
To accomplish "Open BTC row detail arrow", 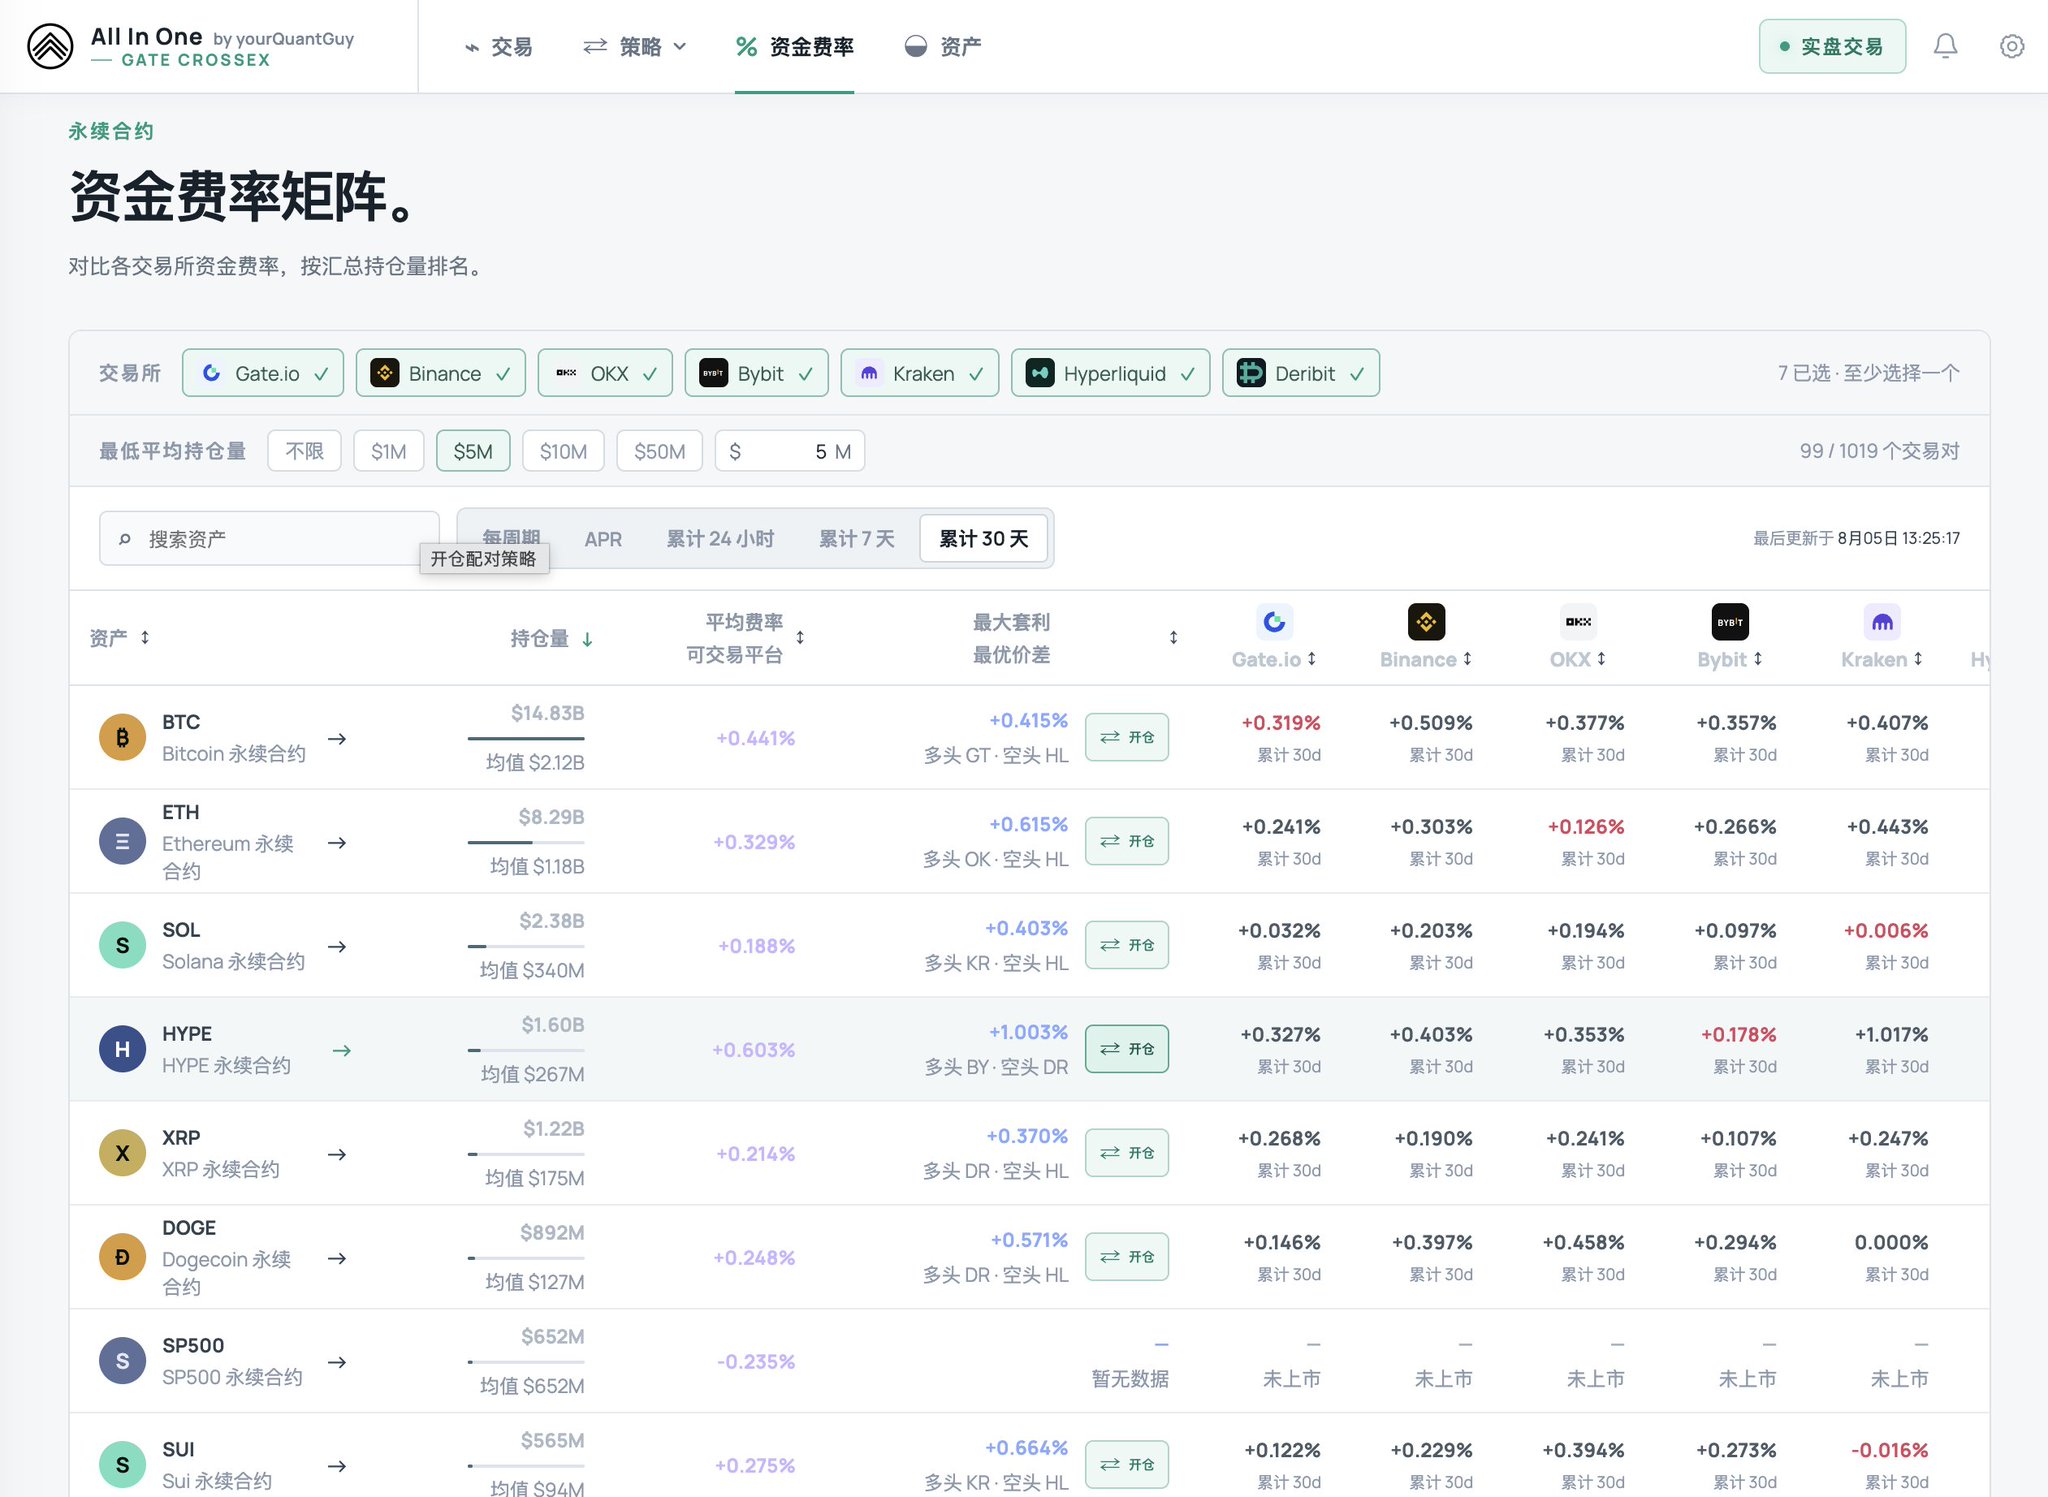I will (338, 739).
